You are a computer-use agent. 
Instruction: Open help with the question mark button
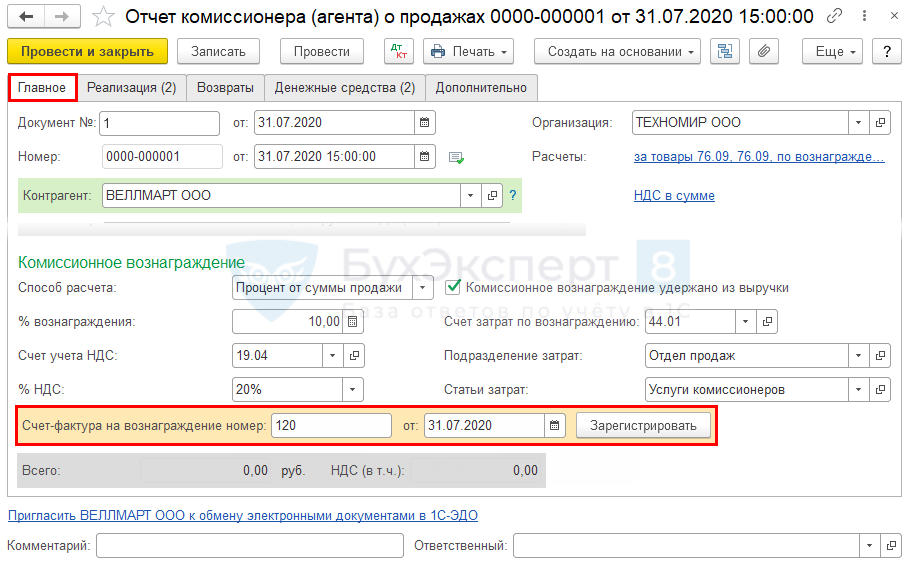pyautogui.click(x=886, y=52)
